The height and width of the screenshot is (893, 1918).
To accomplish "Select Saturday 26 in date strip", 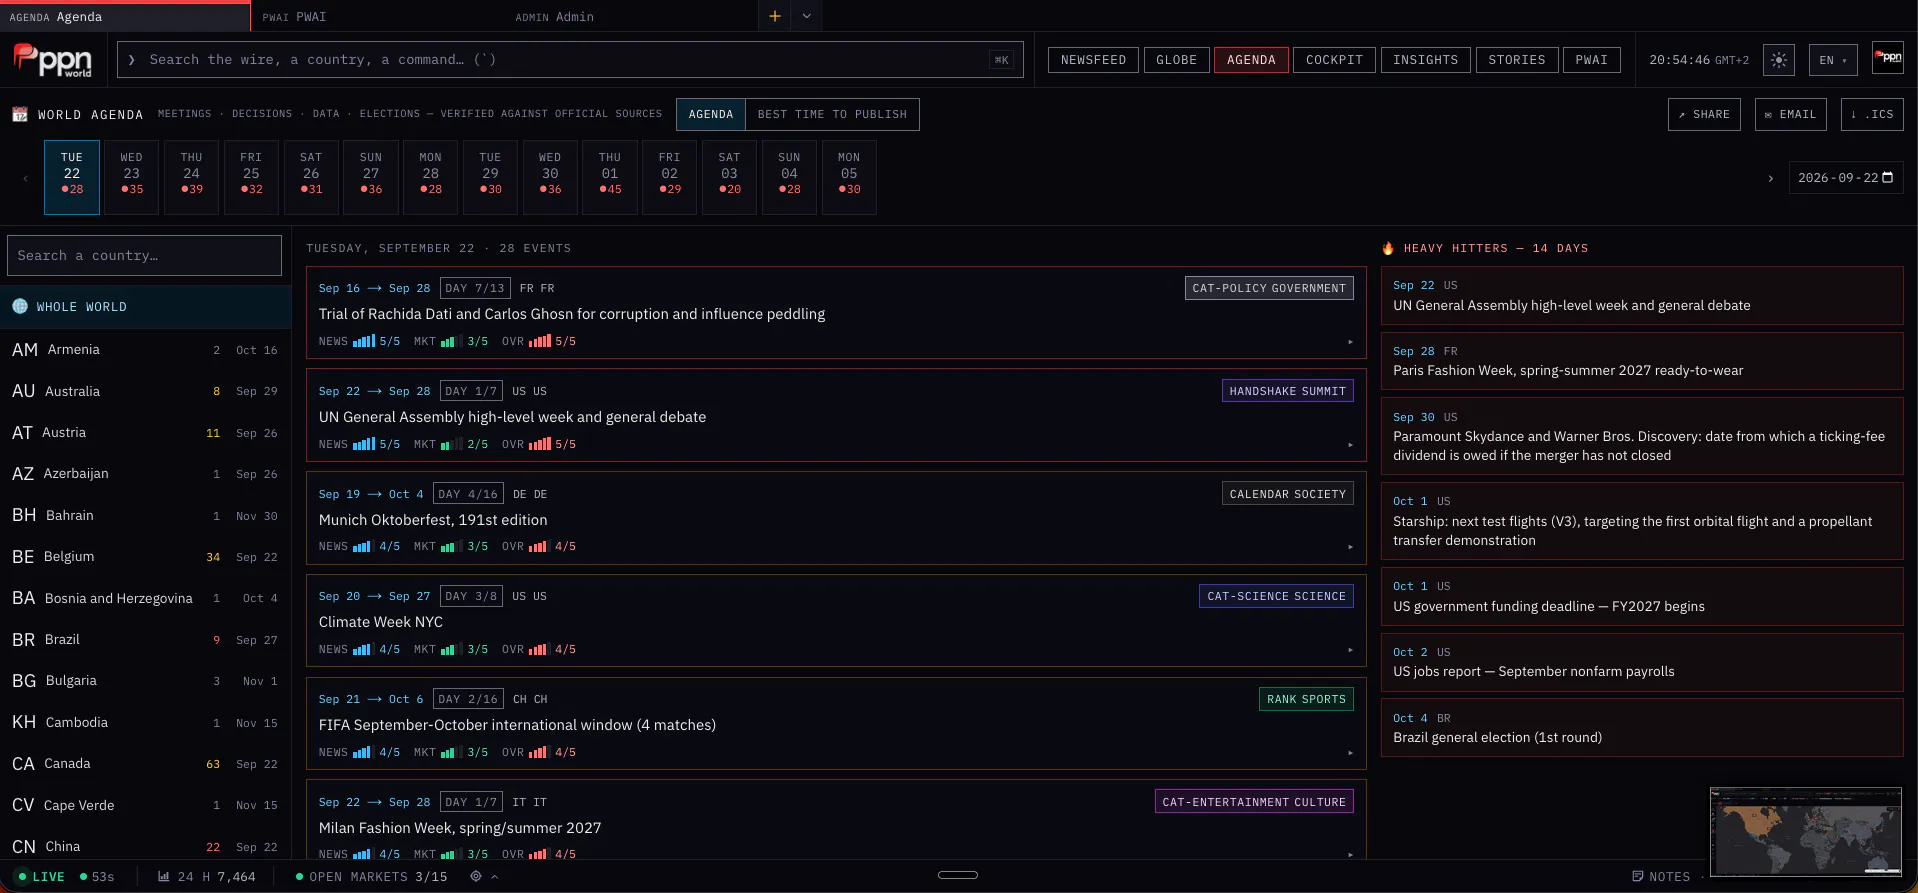I will 311,178.
